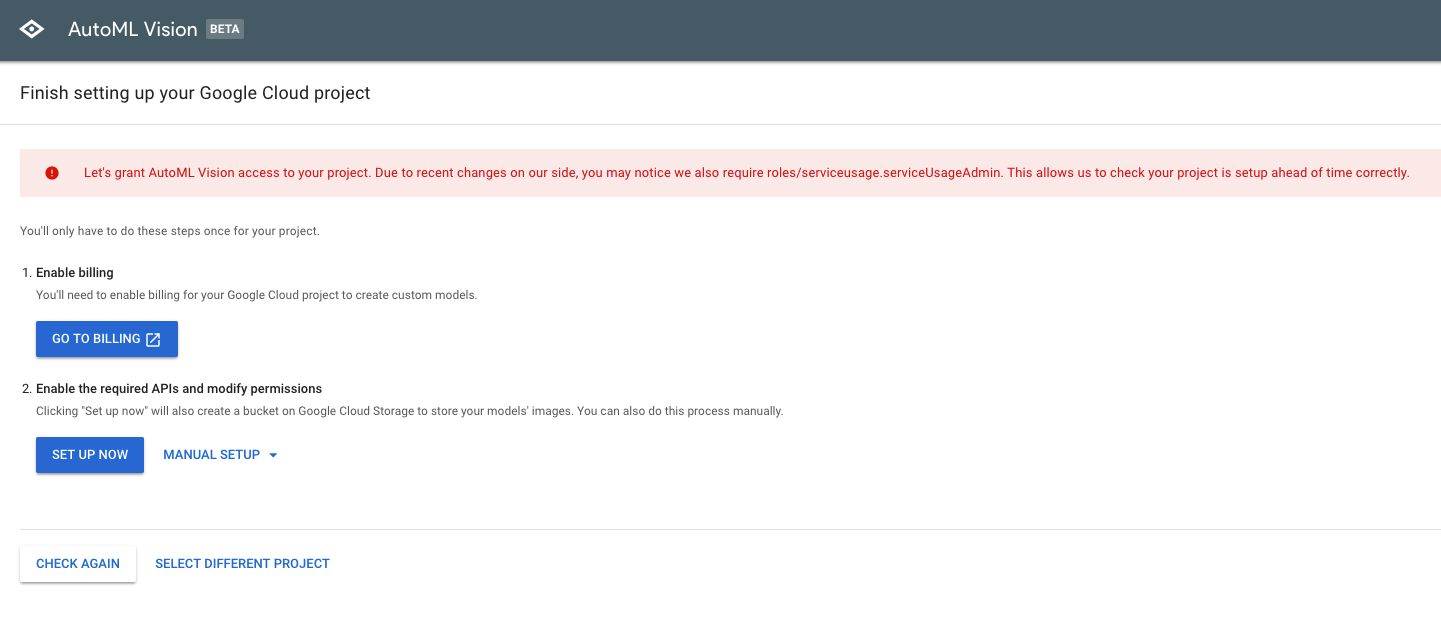The image size is (1441, 634).
Task: Click the 'You'll need to enable billing' description
Action: click(x=257, y=295)
